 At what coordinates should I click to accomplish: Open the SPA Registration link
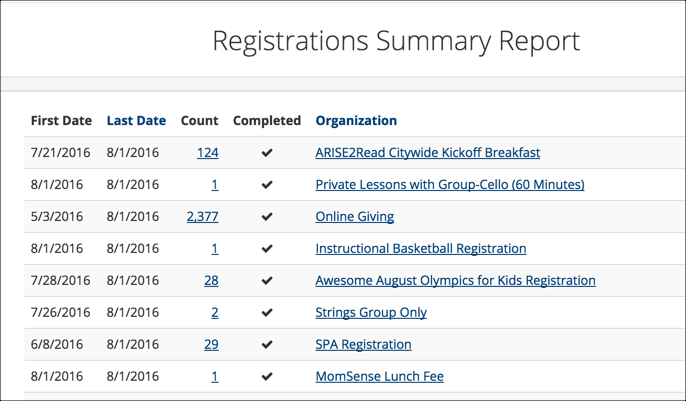point(364,344)
